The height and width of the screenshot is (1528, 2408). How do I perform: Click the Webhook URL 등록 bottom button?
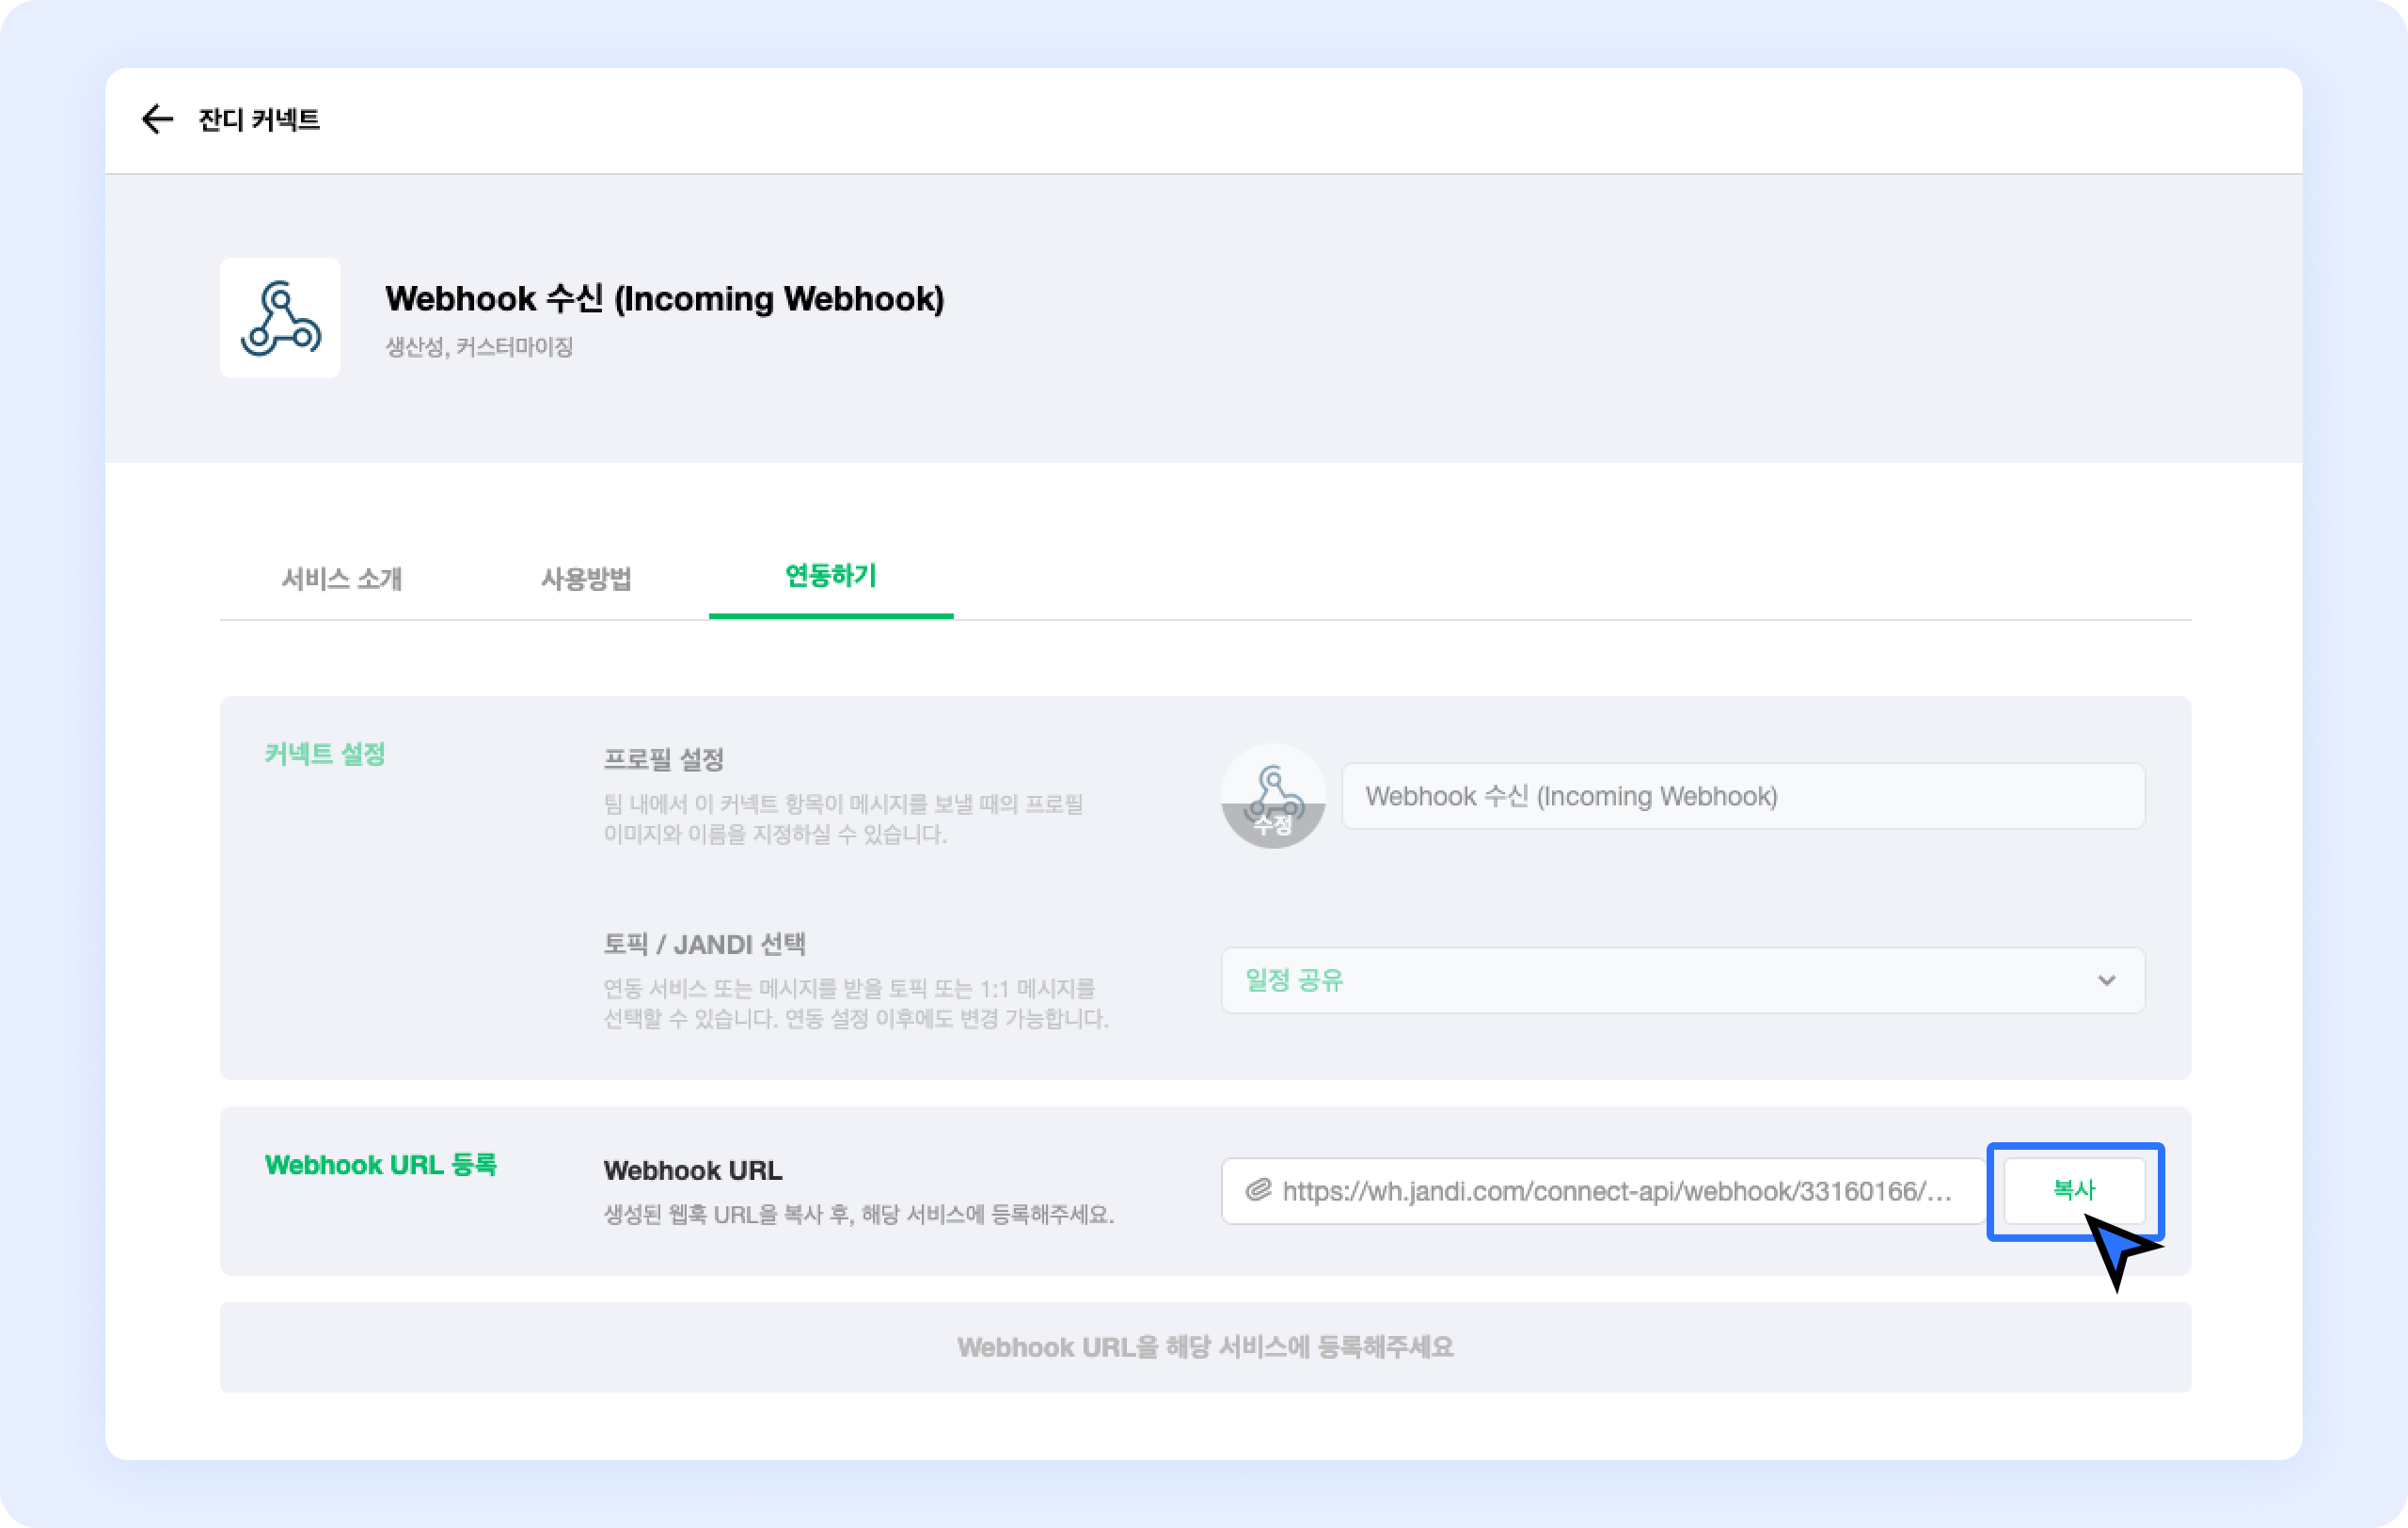pyautogui.click(x=1204, y=1347)
